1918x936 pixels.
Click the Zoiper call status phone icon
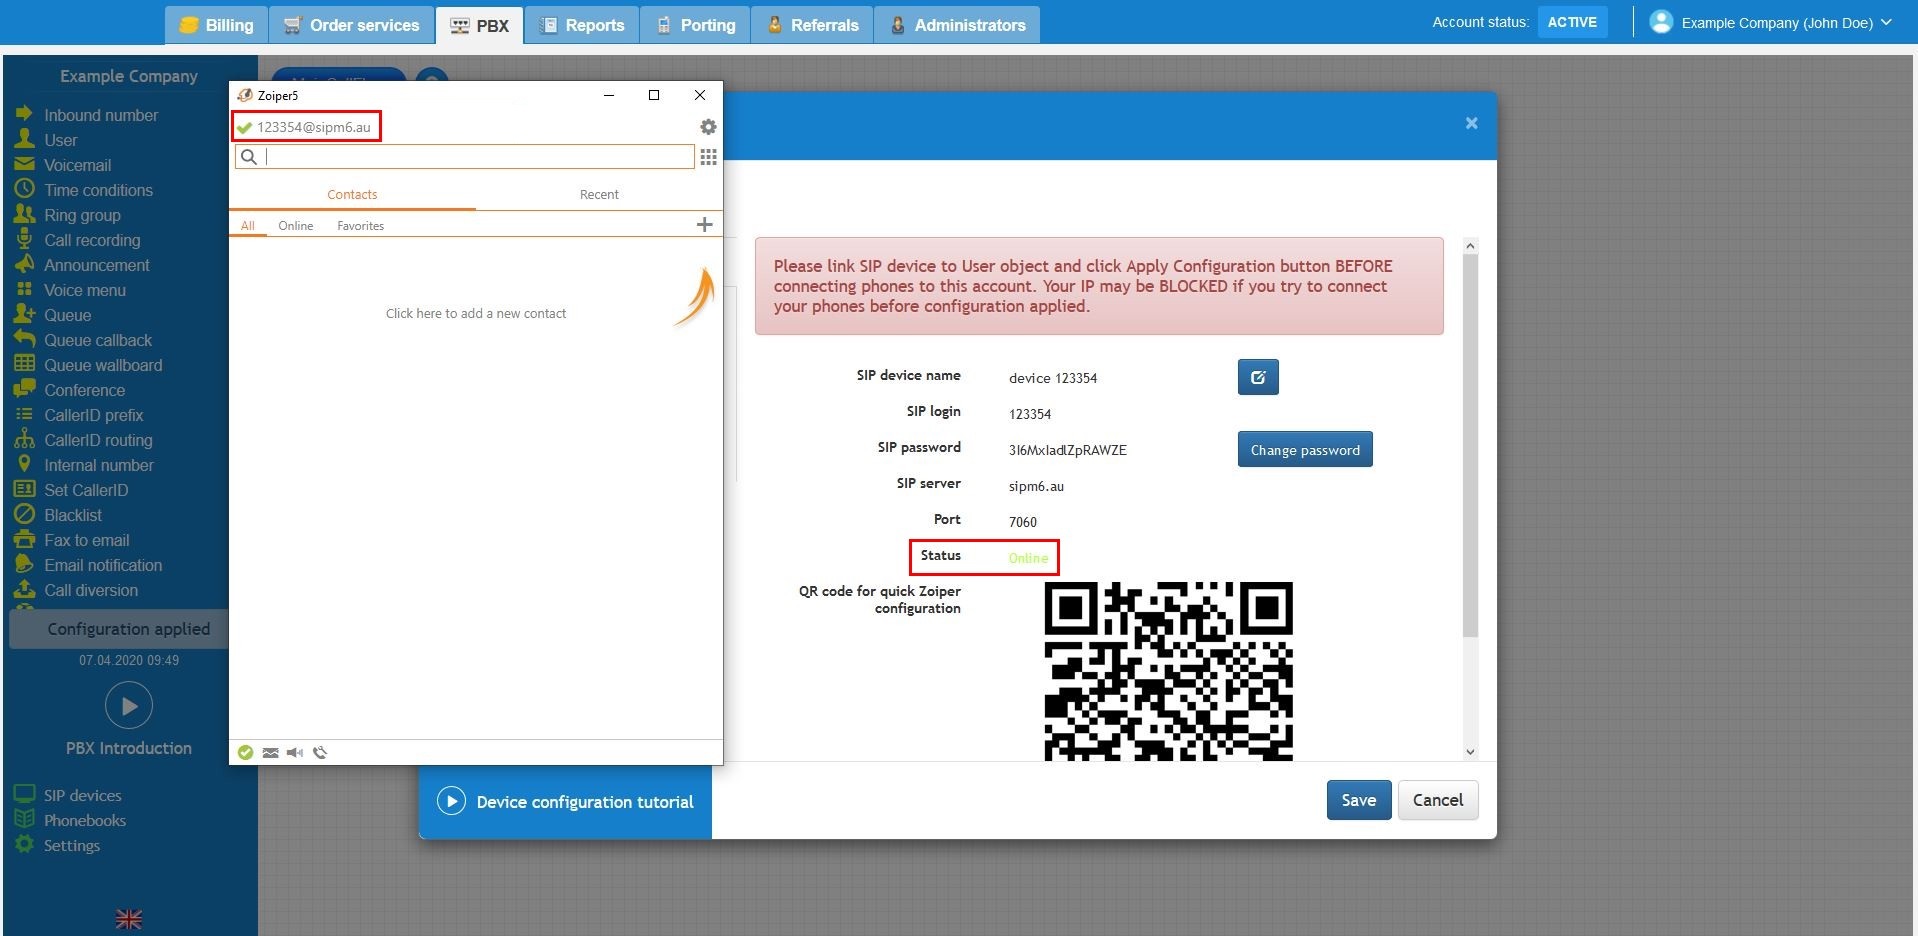[320, 753]
